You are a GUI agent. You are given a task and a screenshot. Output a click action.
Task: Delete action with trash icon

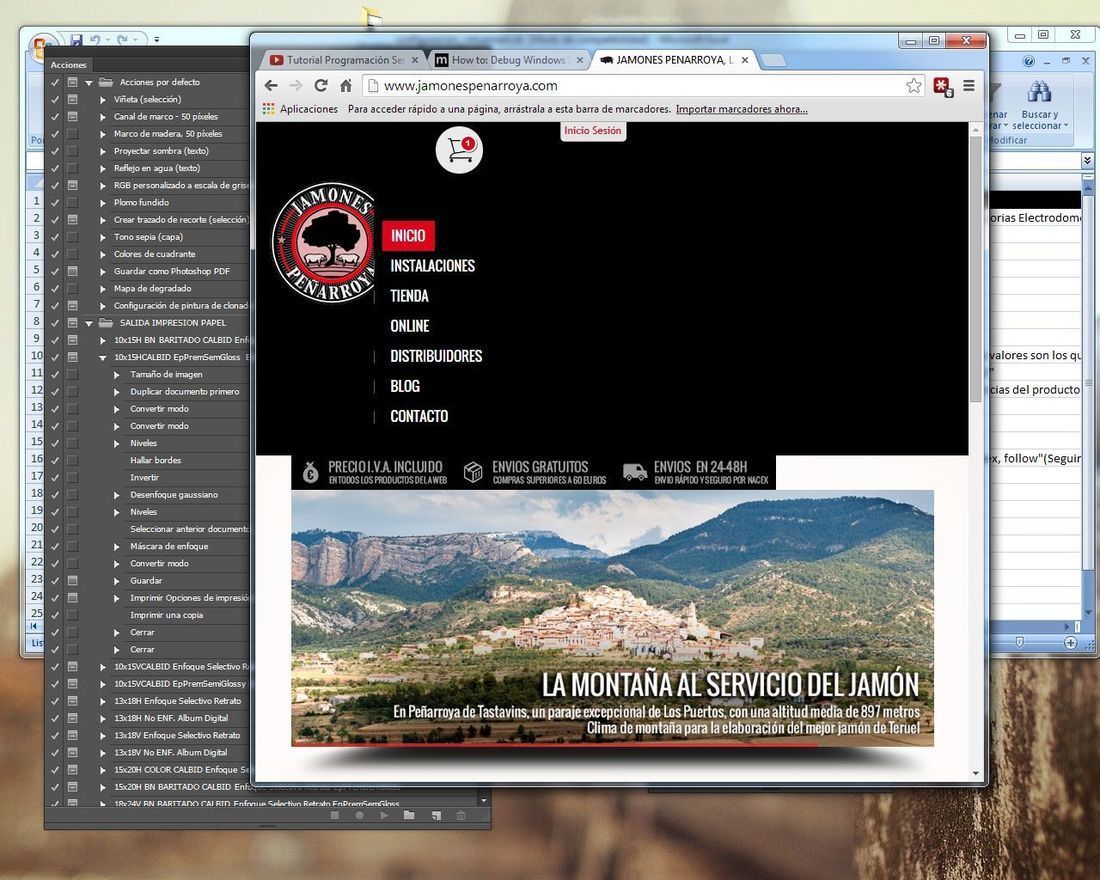[461, 815]
